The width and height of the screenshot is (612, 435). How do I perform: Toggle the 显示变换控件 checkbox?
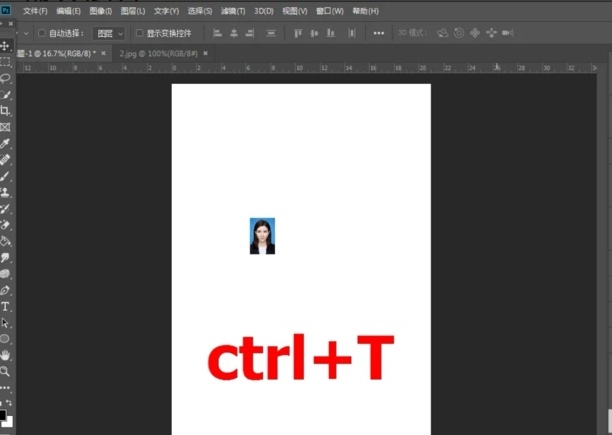pos(139,33)
